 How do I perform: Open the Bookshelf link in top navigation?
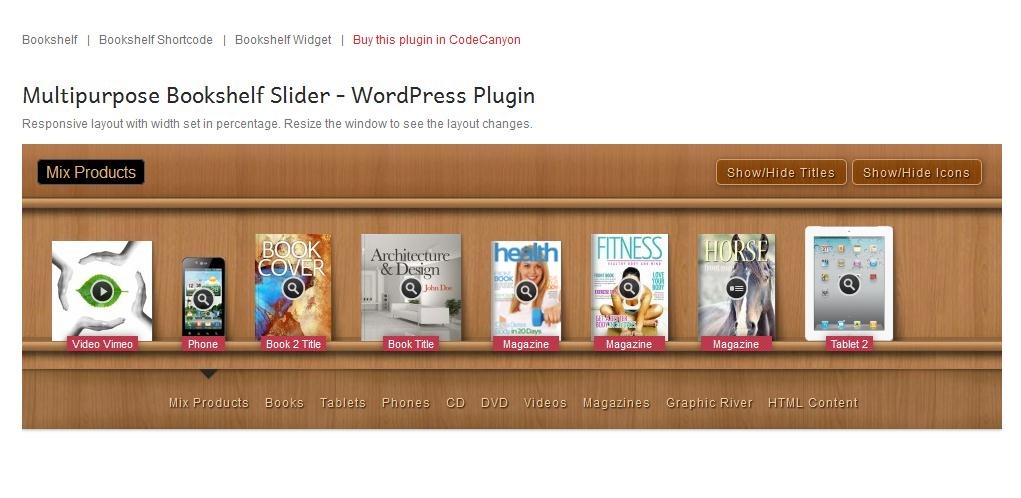pyautogui.click(x=49, y=40)
